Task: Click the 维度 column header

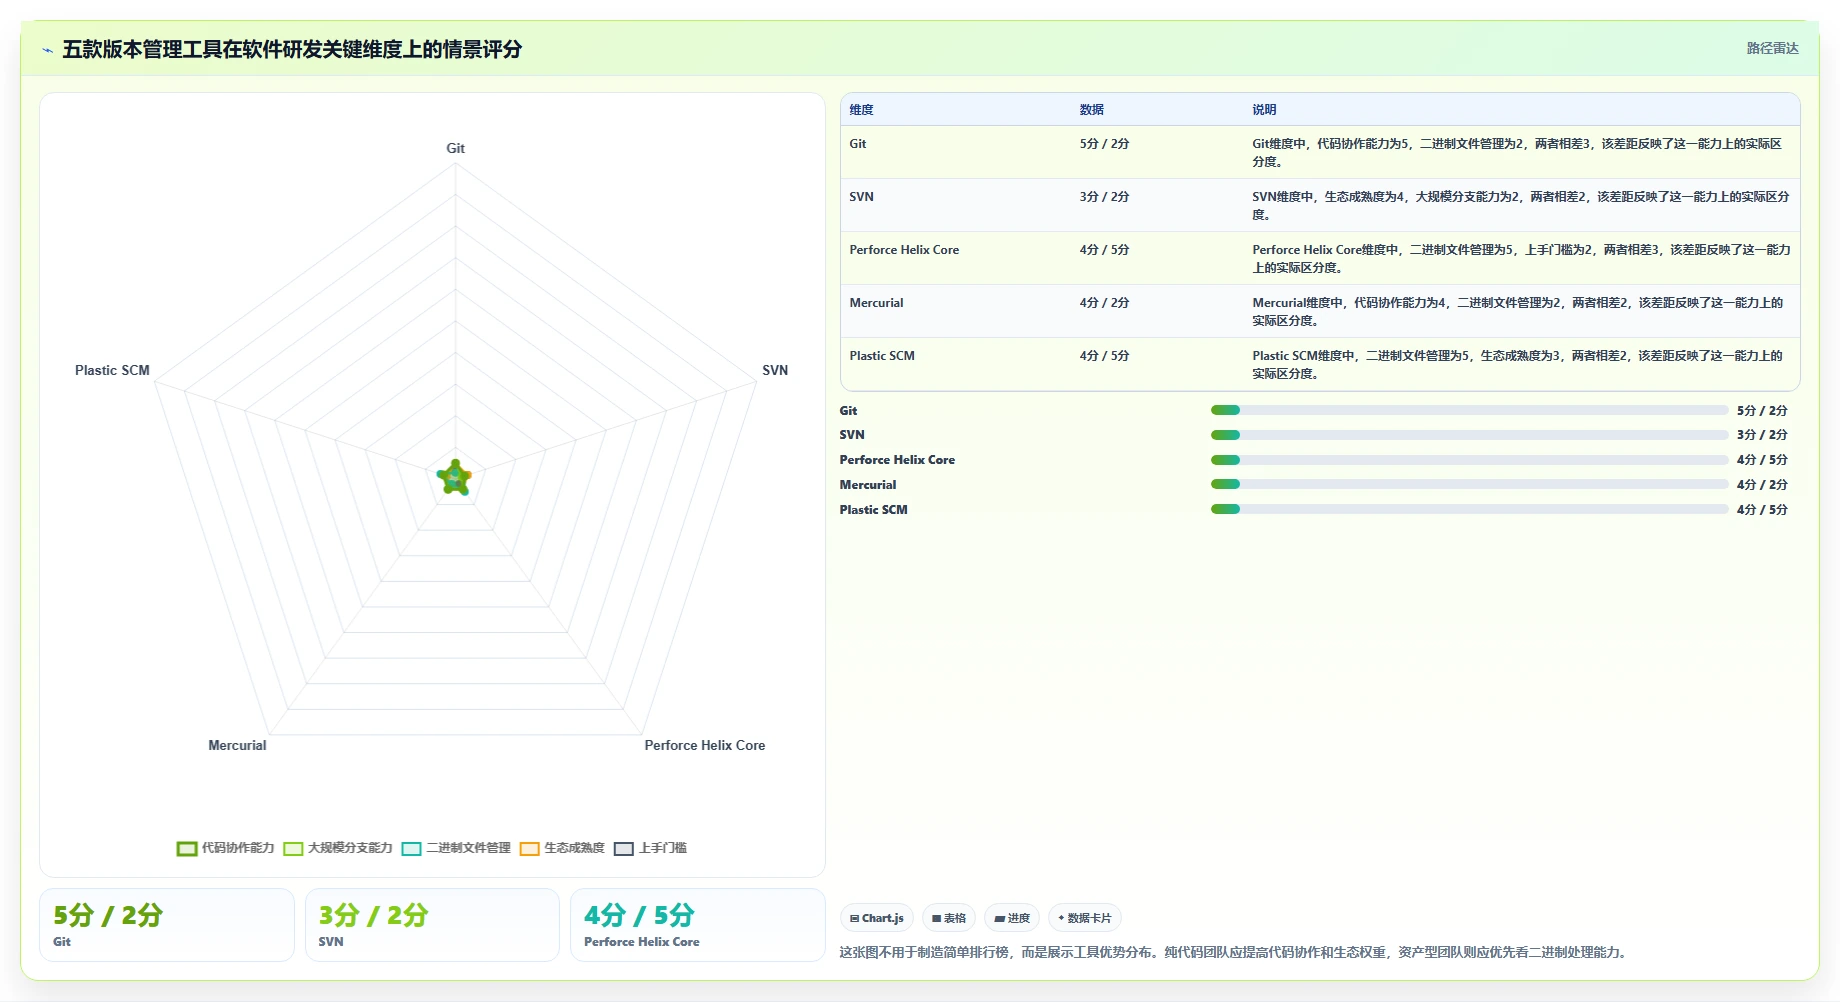Action: click(861, 110)
